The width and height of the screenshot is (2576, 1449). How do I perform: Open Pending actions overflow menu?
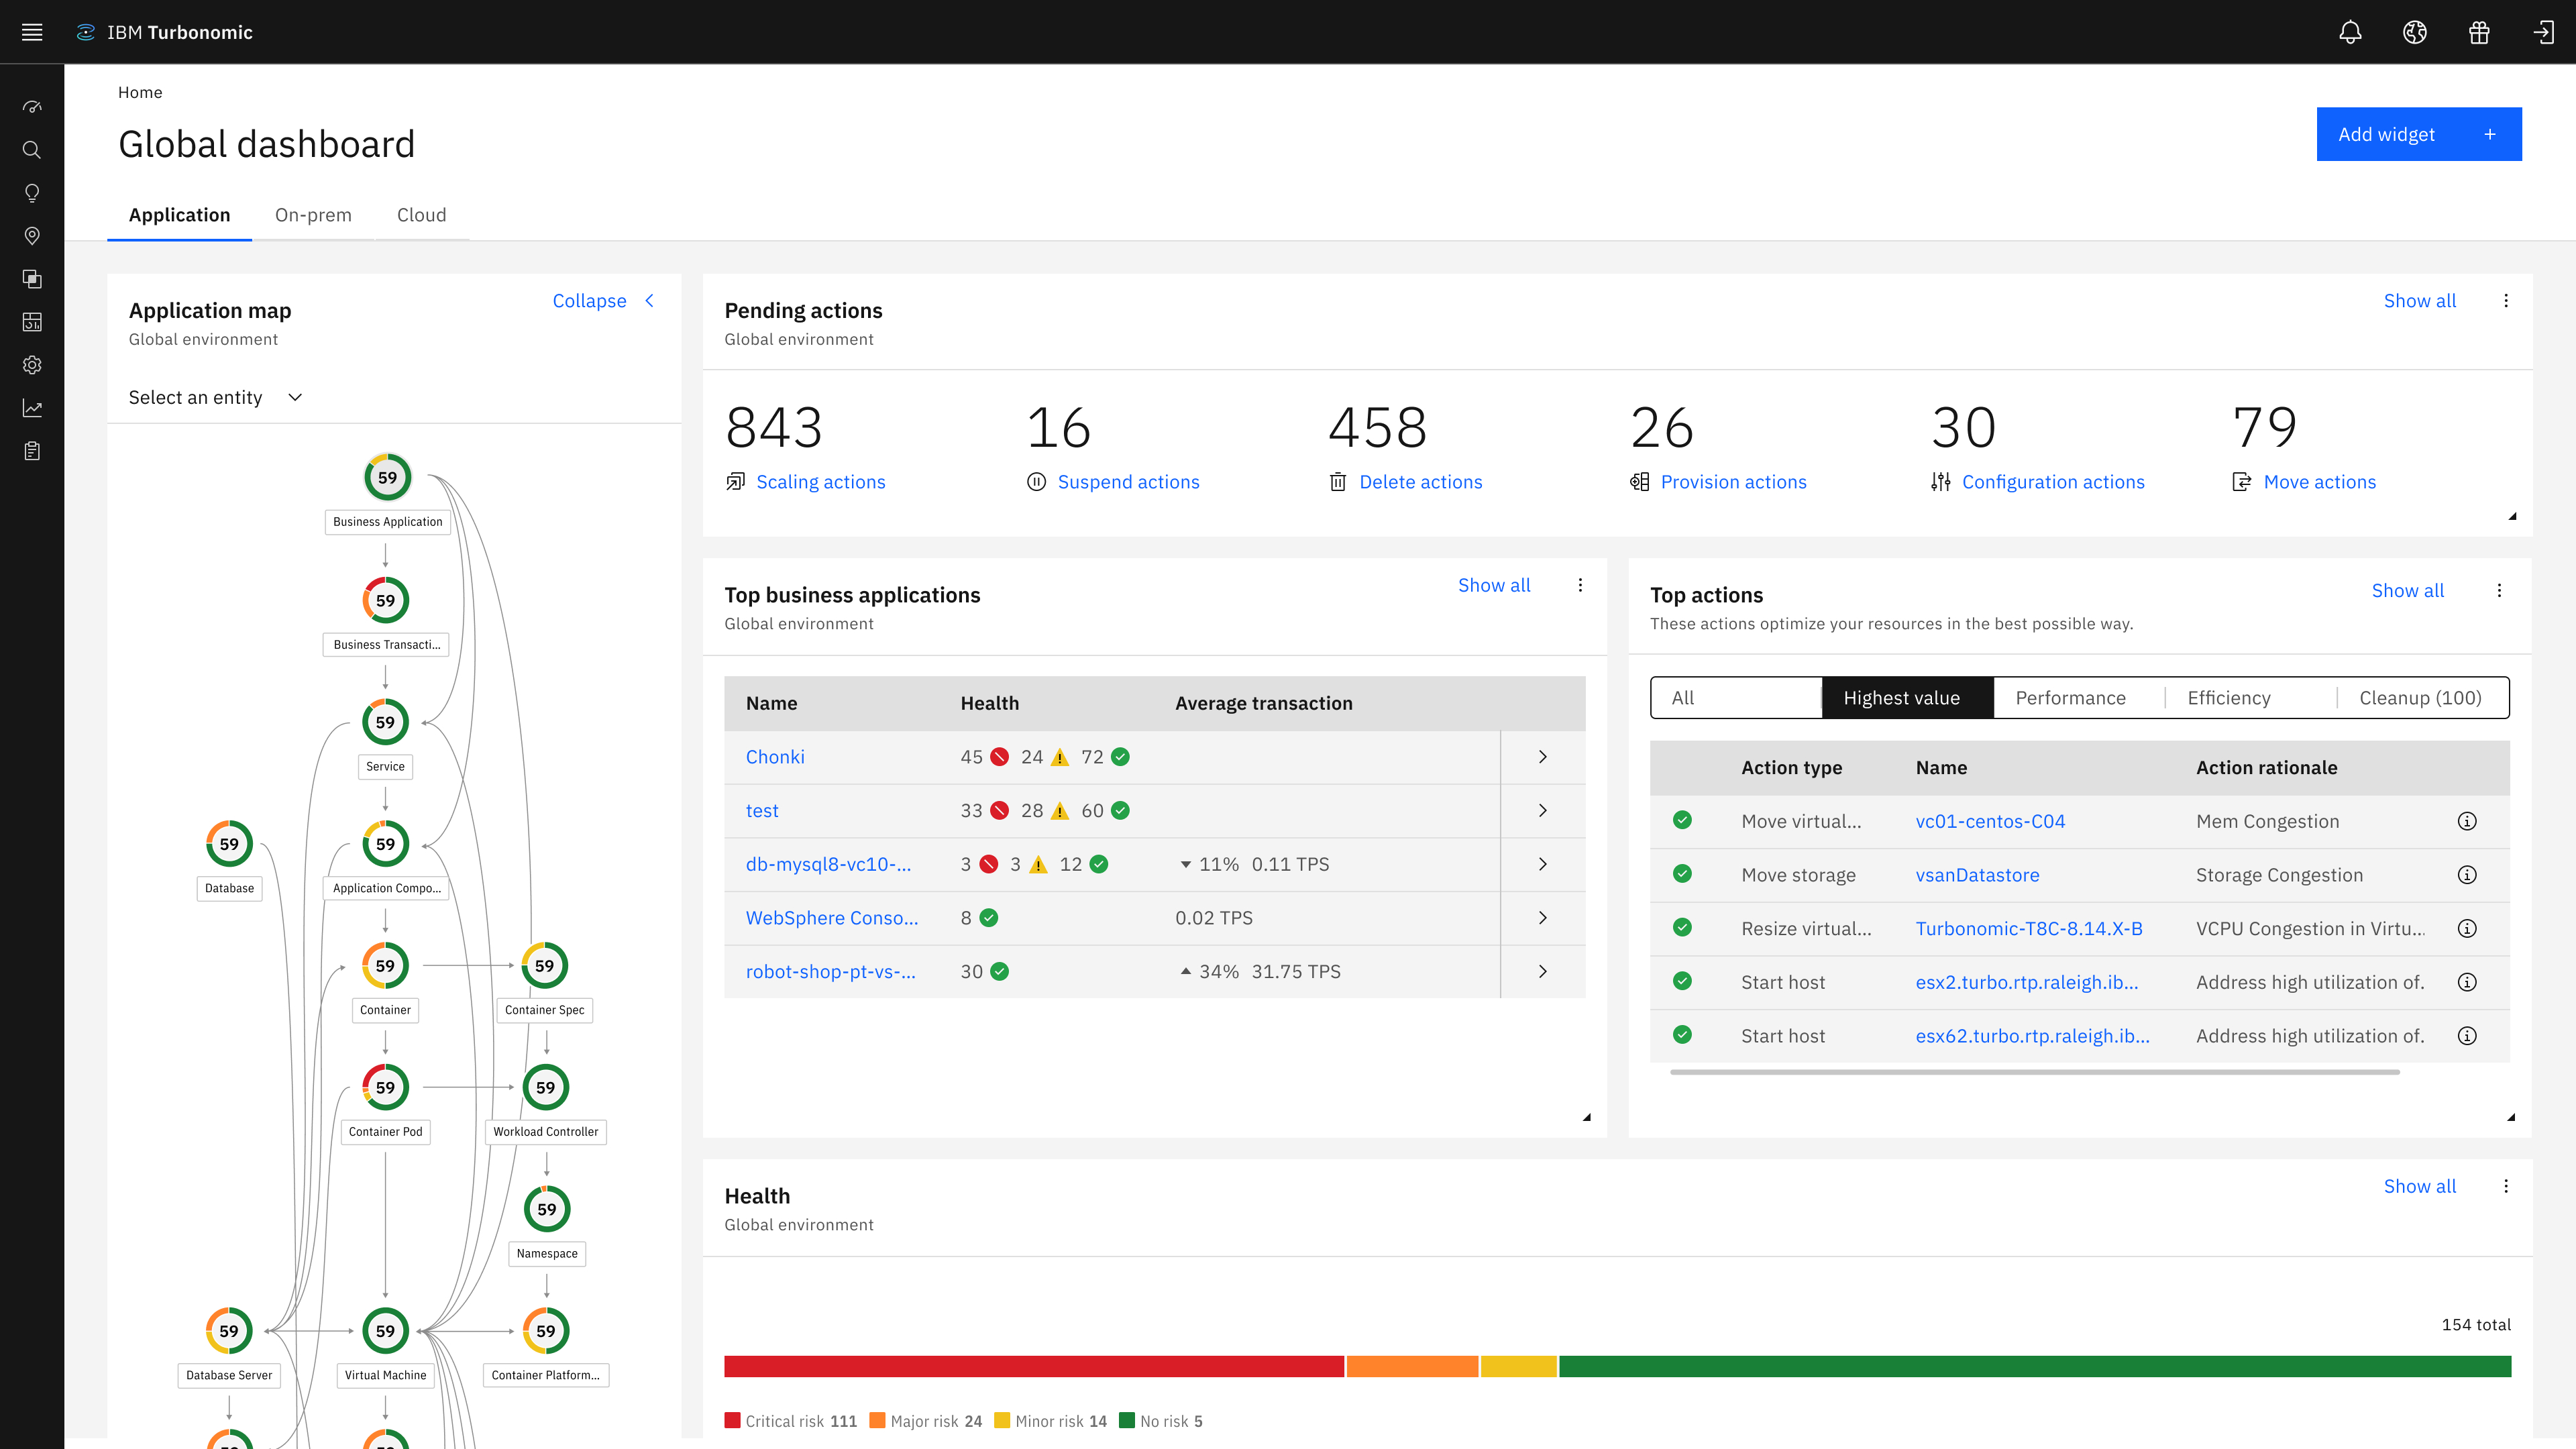[2506, 301]
